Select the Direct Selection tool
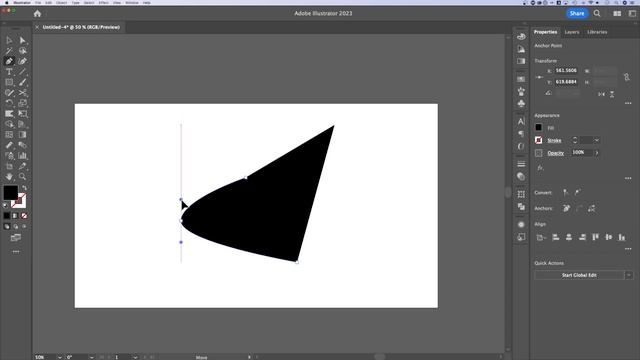This screenshot has width=640, height=360. click(22, 40)
